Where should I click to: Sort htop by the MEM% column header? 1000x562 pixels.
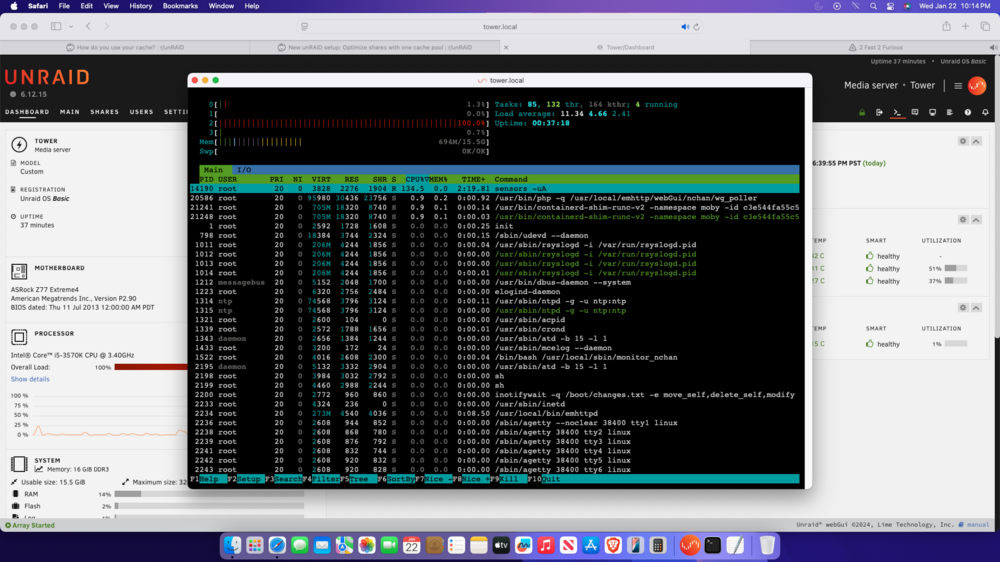tap(438, 179)
